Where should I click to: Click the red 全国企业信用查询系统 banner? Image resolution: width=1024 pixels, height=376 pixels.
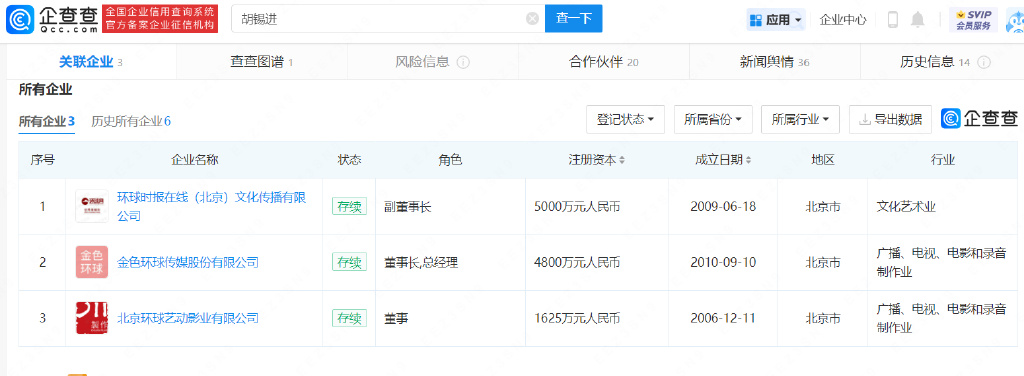[x=160, y=19]
